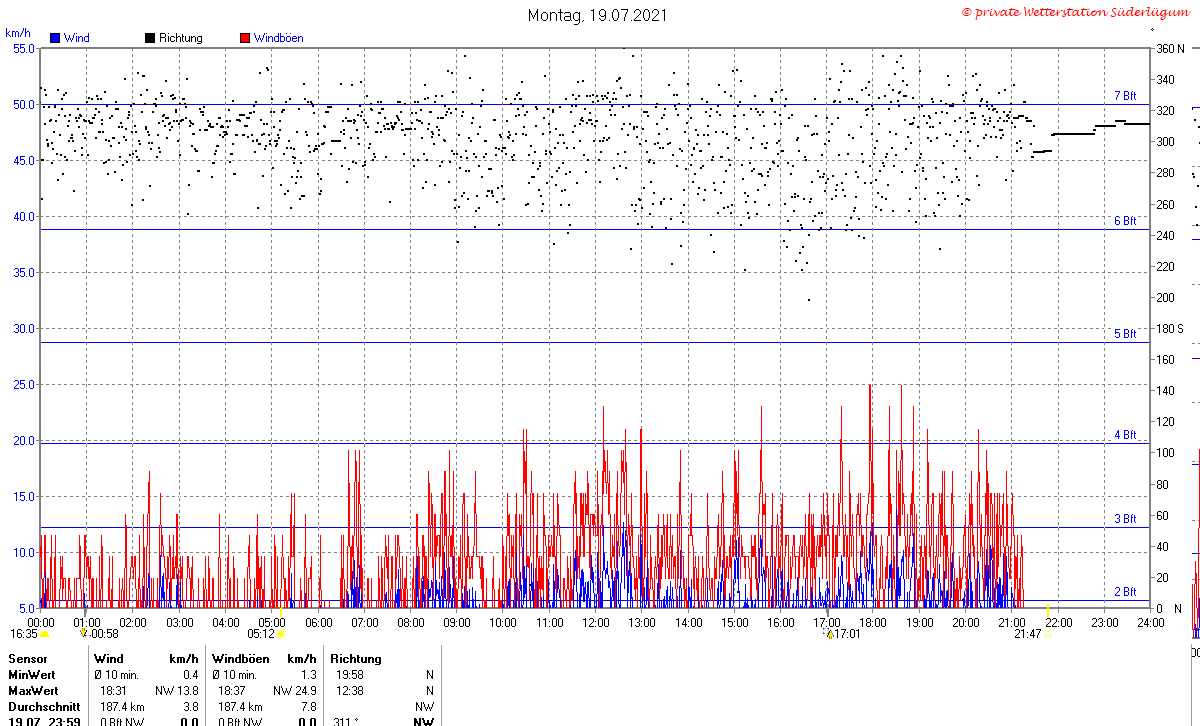Click the 360 N direction axis label

[1170, 48]
